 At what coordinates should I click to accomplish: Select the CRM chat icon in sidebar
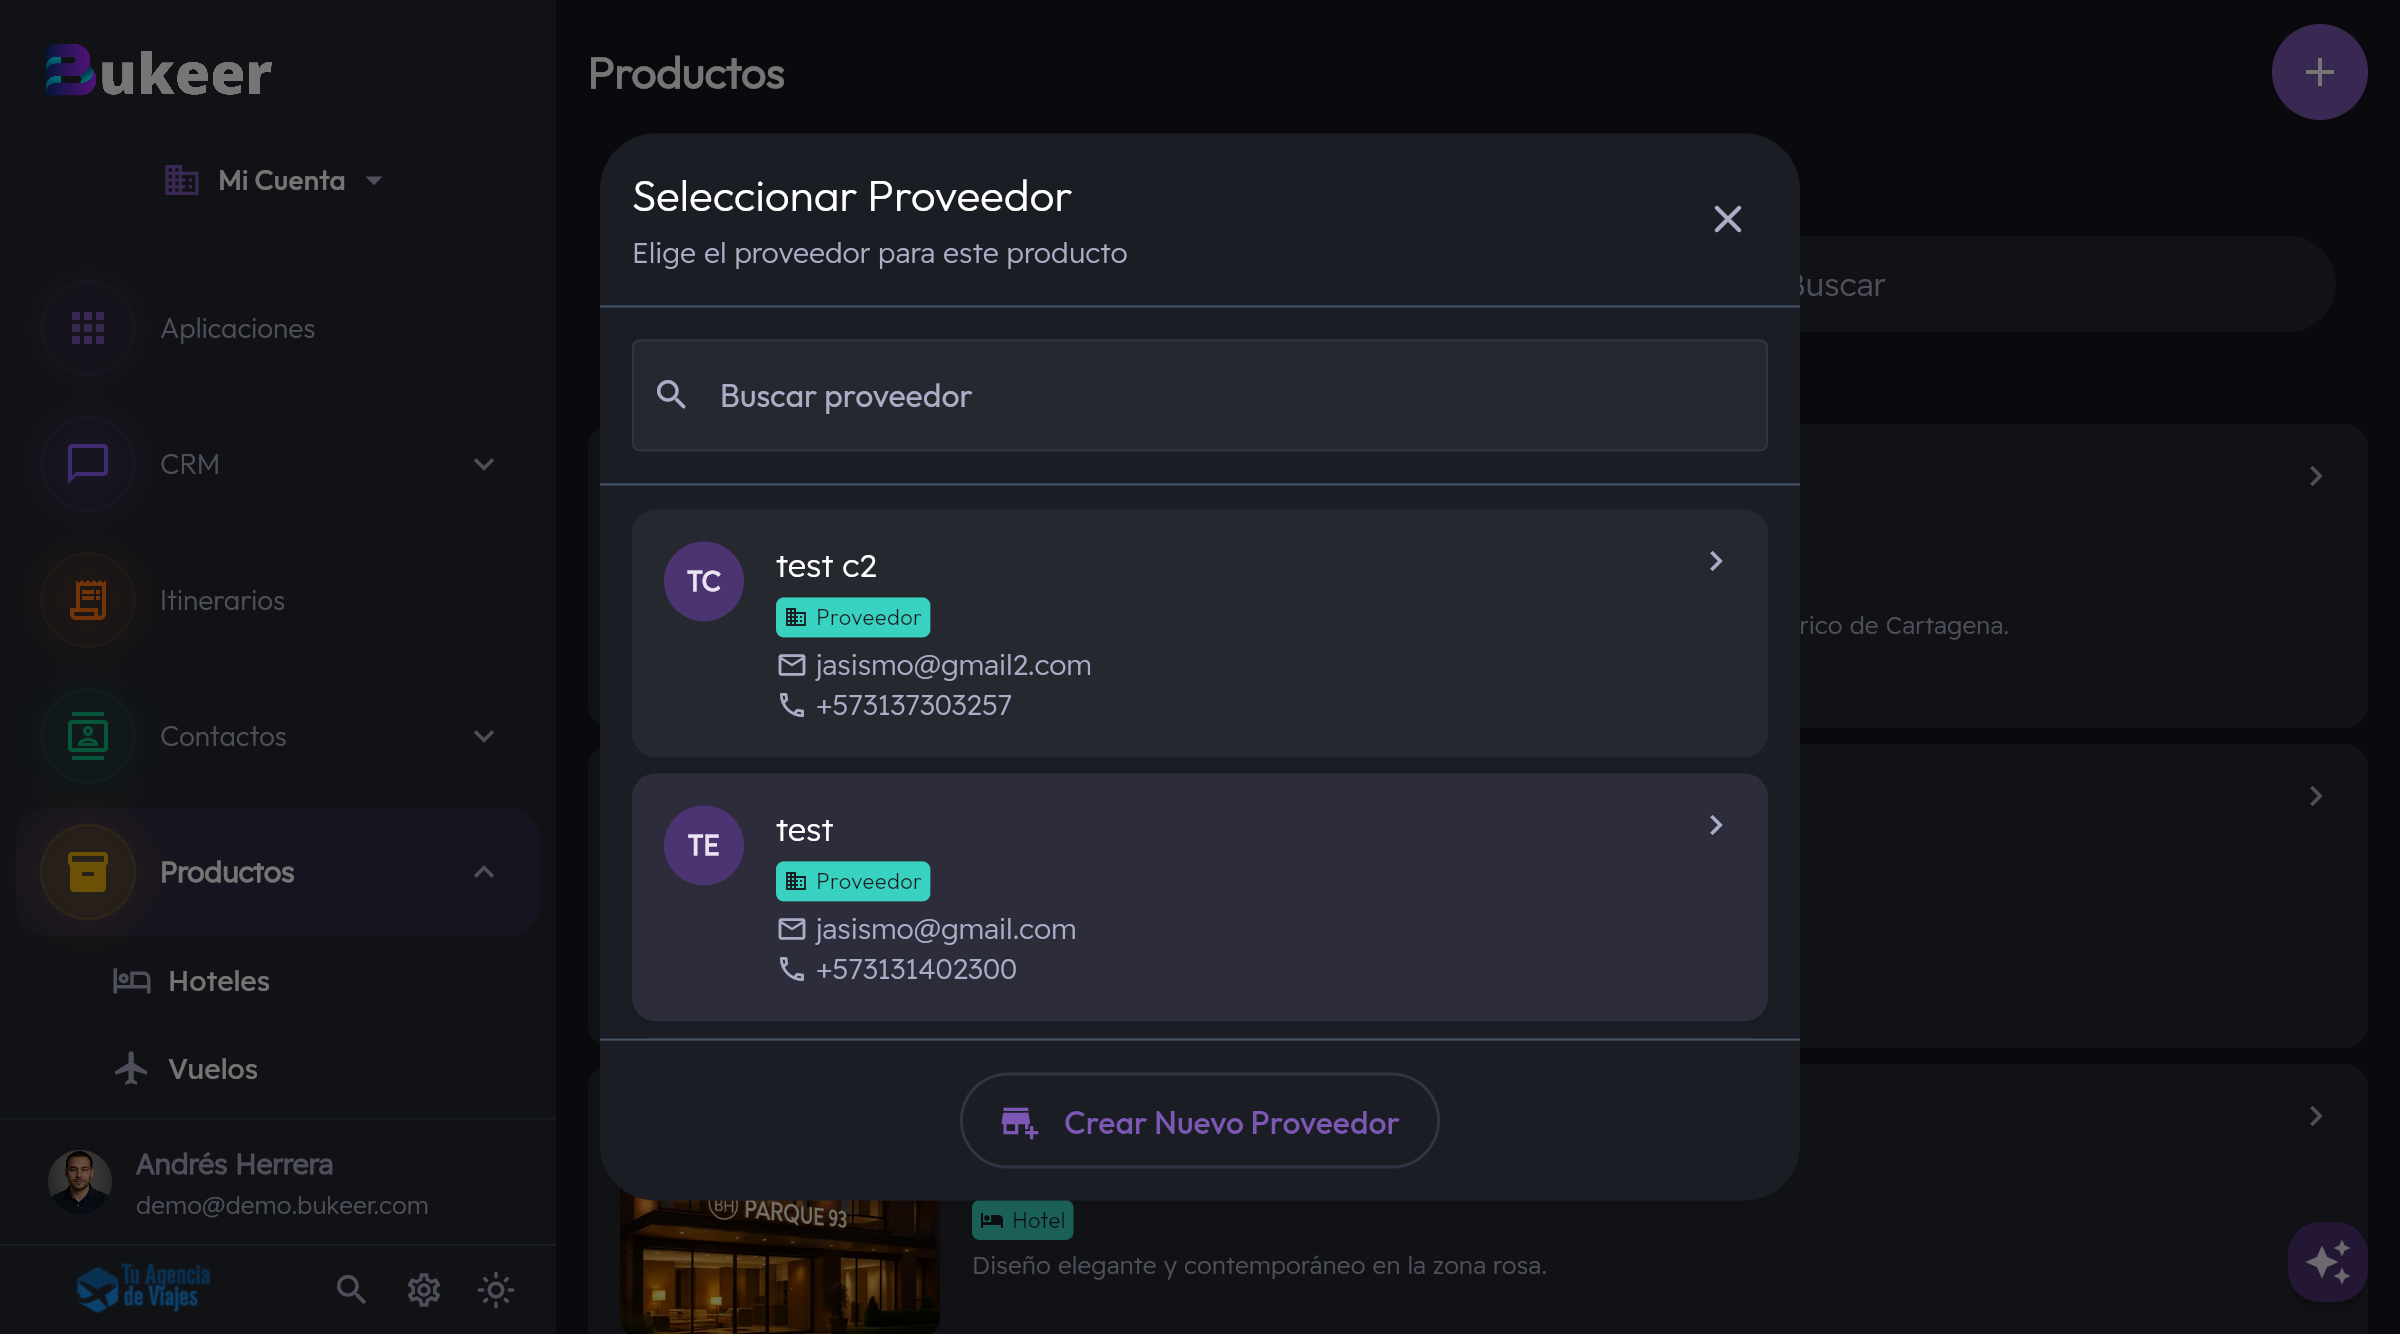coord(88,463)
